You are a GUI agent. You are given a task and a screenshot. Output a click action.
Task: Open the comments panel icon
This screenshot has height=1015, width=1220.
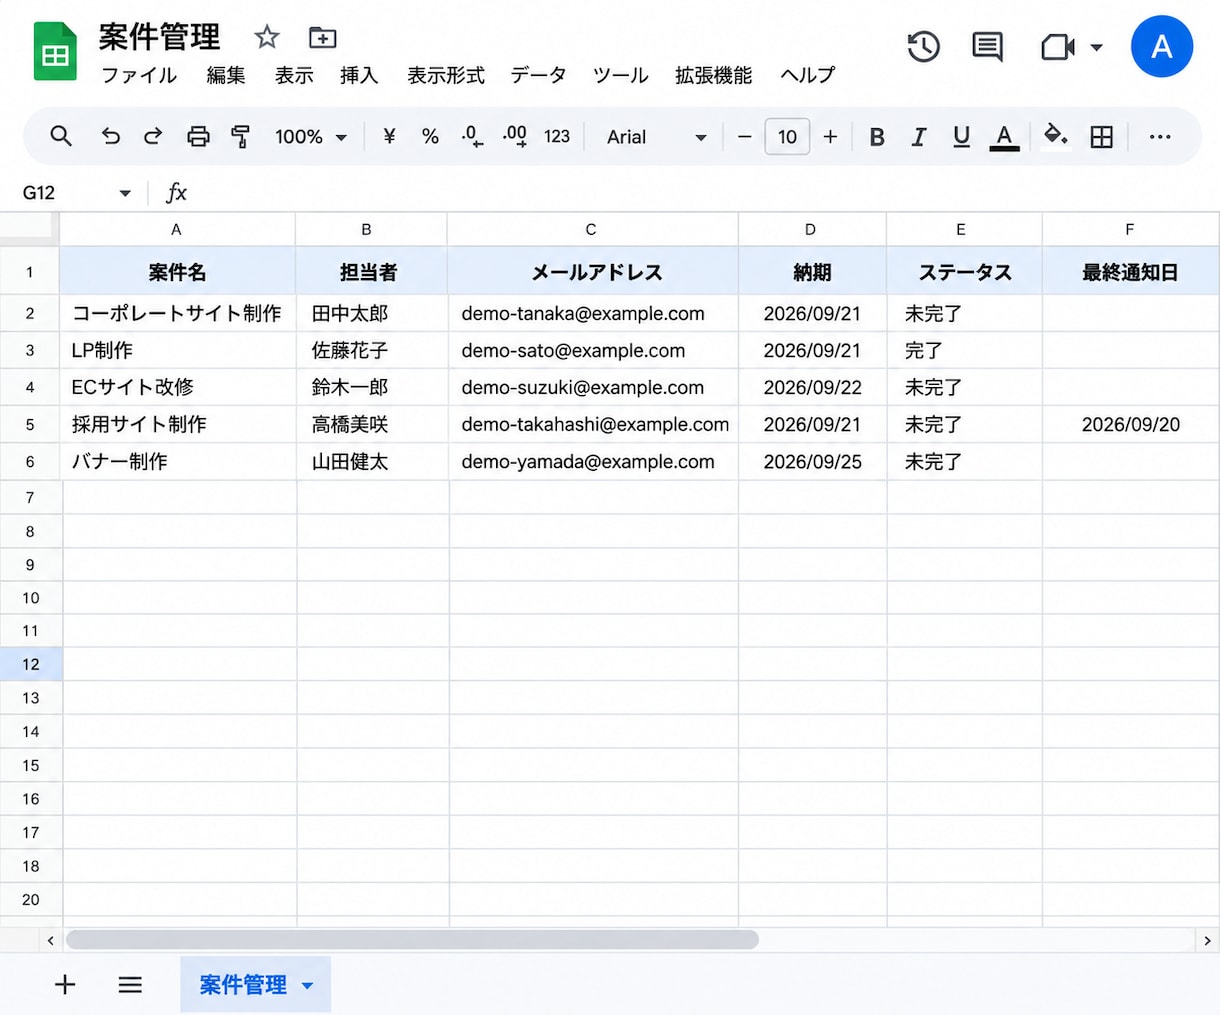tap(987, 47)
